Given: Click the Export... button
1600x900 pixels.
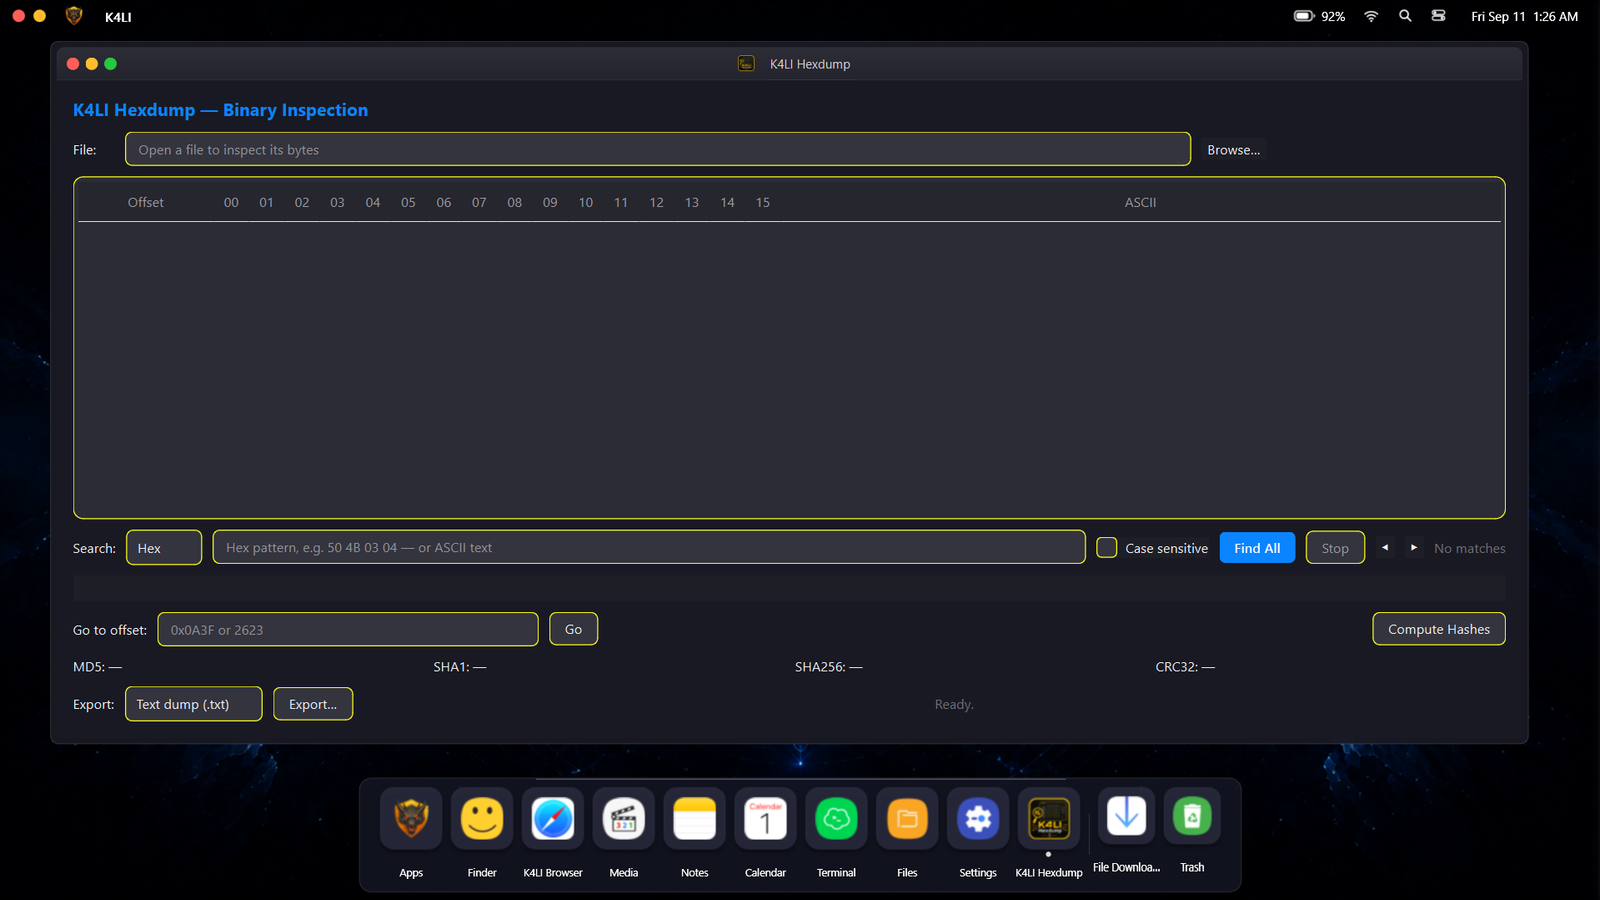Looking at the screenshot, I should point(313,704).
